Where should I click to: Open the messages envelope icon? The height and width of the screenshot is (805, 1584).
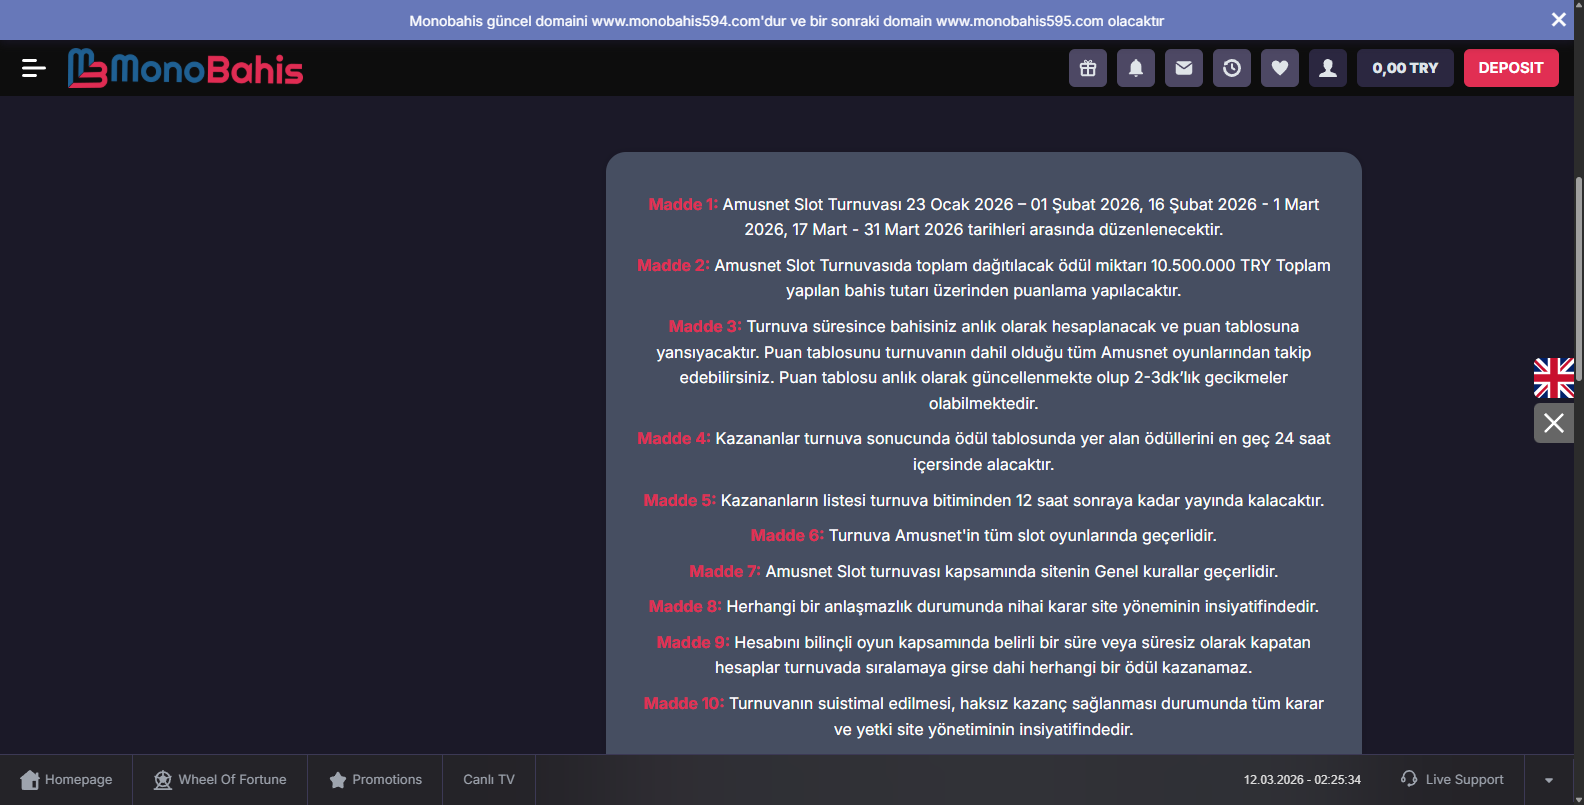(1184, 68)
